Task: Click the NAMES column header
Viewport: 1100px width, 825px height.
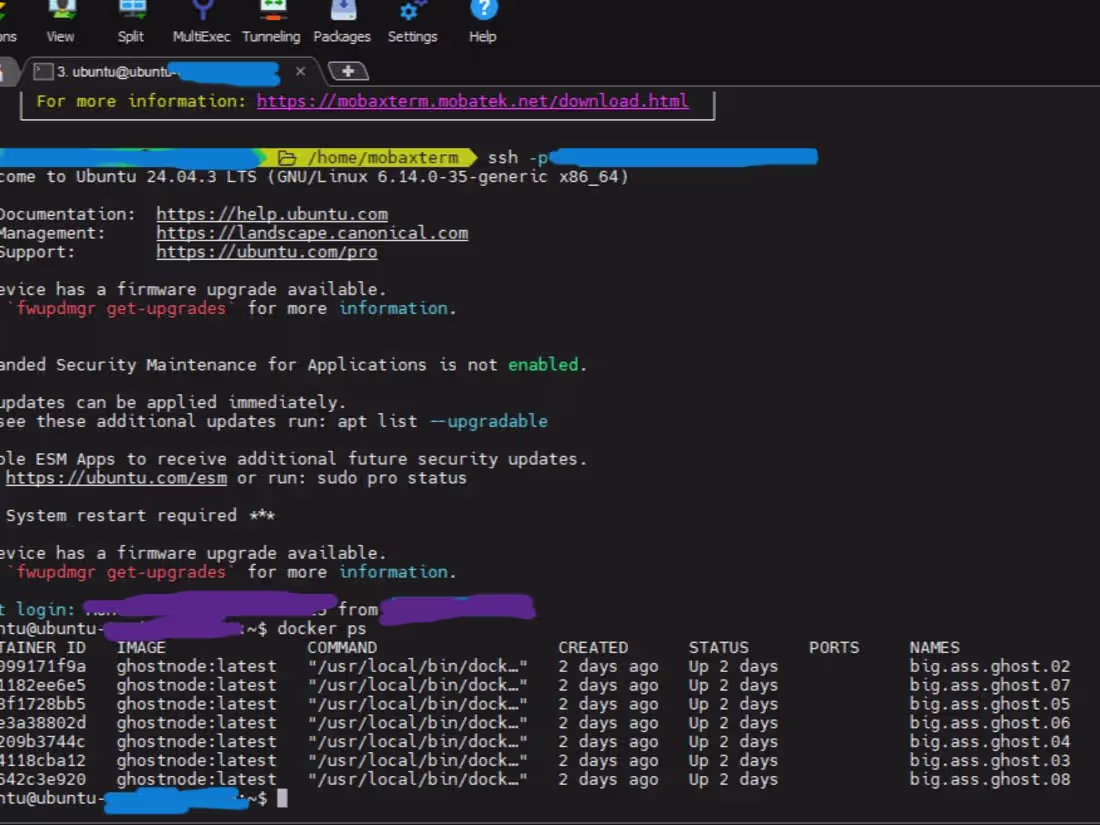Action: (x=934, y=648)
